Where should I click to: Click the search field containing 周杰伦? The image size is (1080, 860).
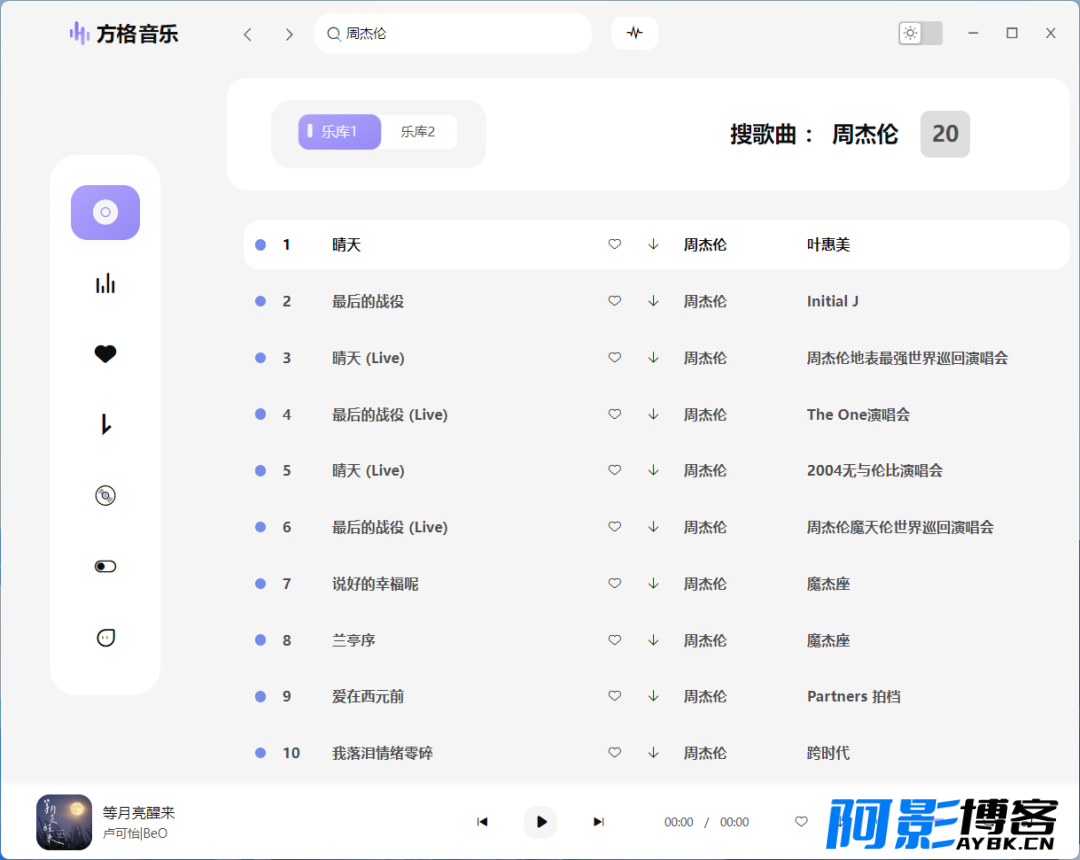click(460, 33)
